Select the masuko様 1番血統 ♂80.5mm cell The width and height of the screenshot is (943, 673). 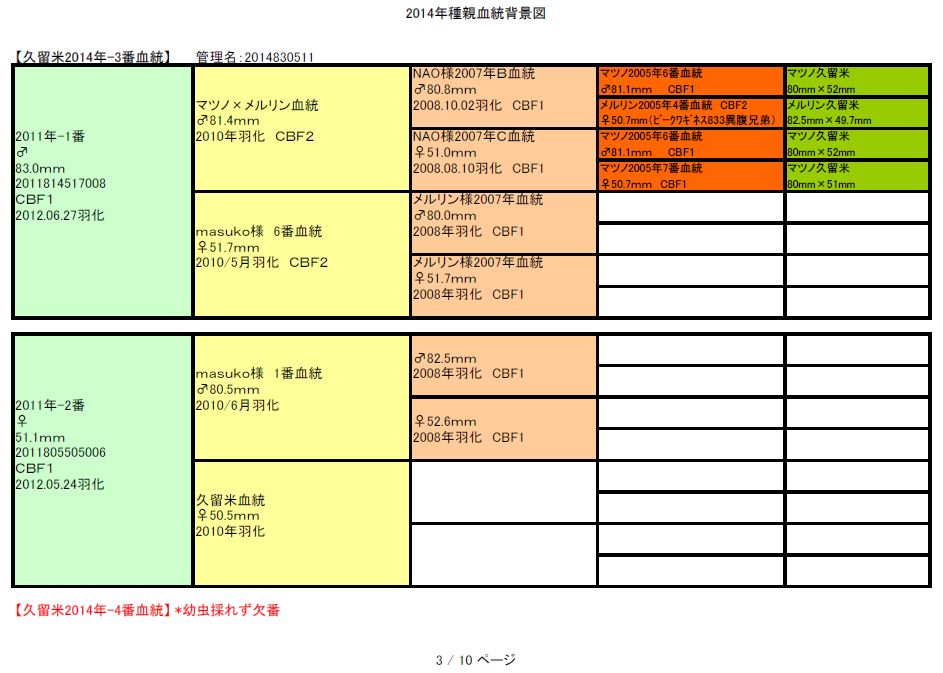pos(301,397)
